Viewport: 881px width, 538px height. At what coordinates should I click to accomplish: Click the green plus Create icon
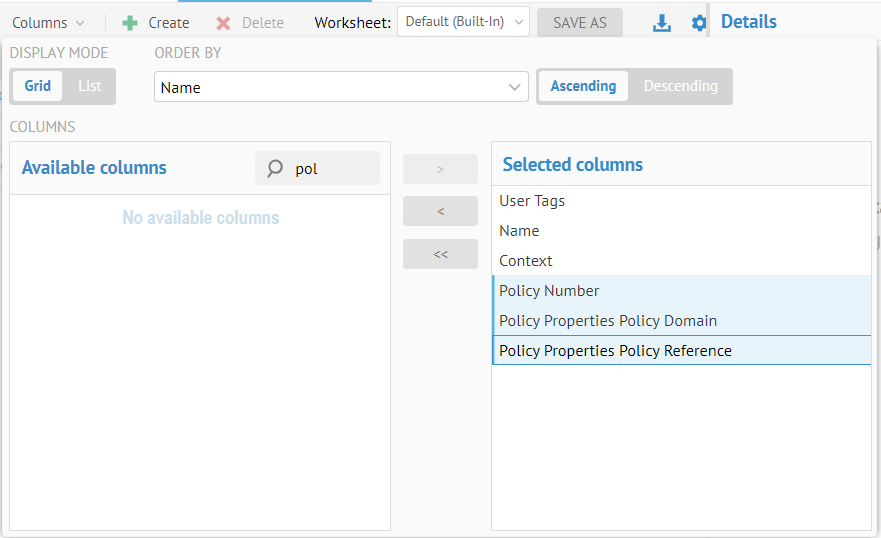[130, 22]
